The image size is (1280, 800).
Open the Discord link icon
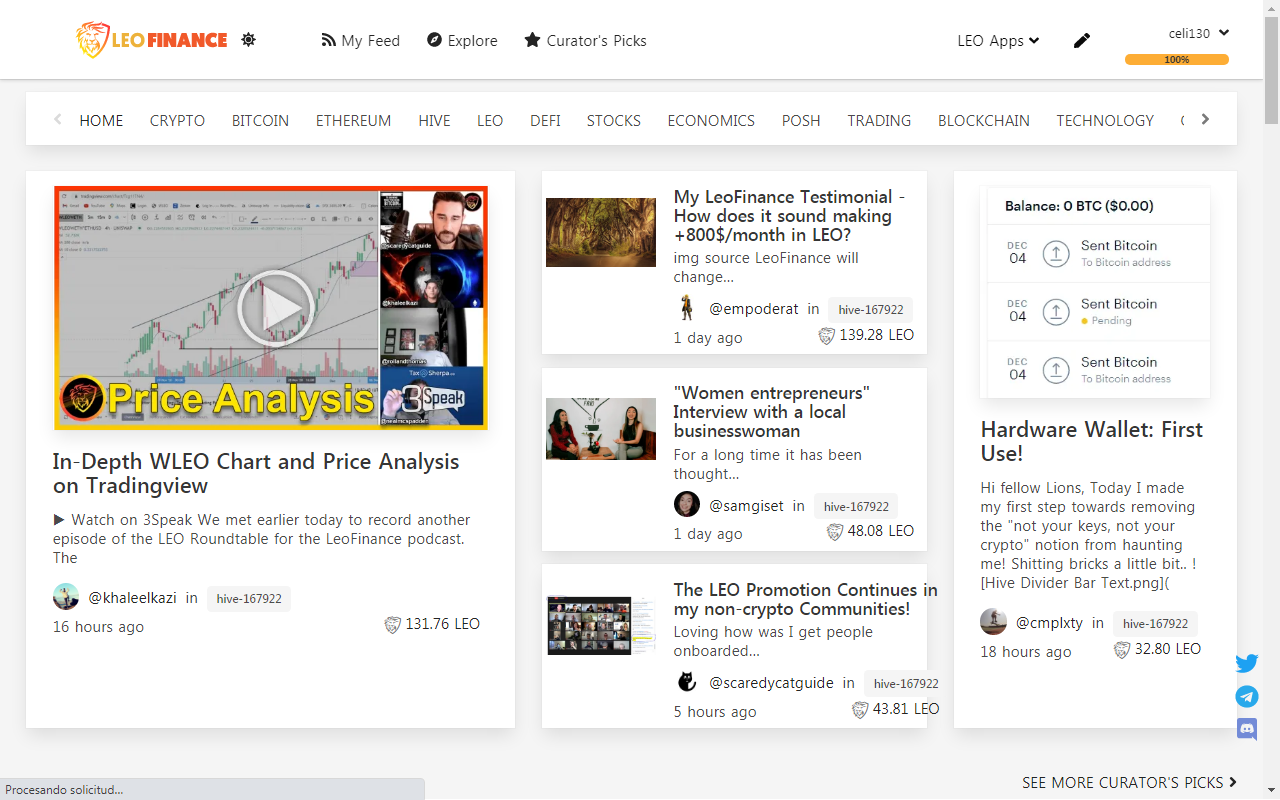pyautogui.click(x=1247, y=729)
